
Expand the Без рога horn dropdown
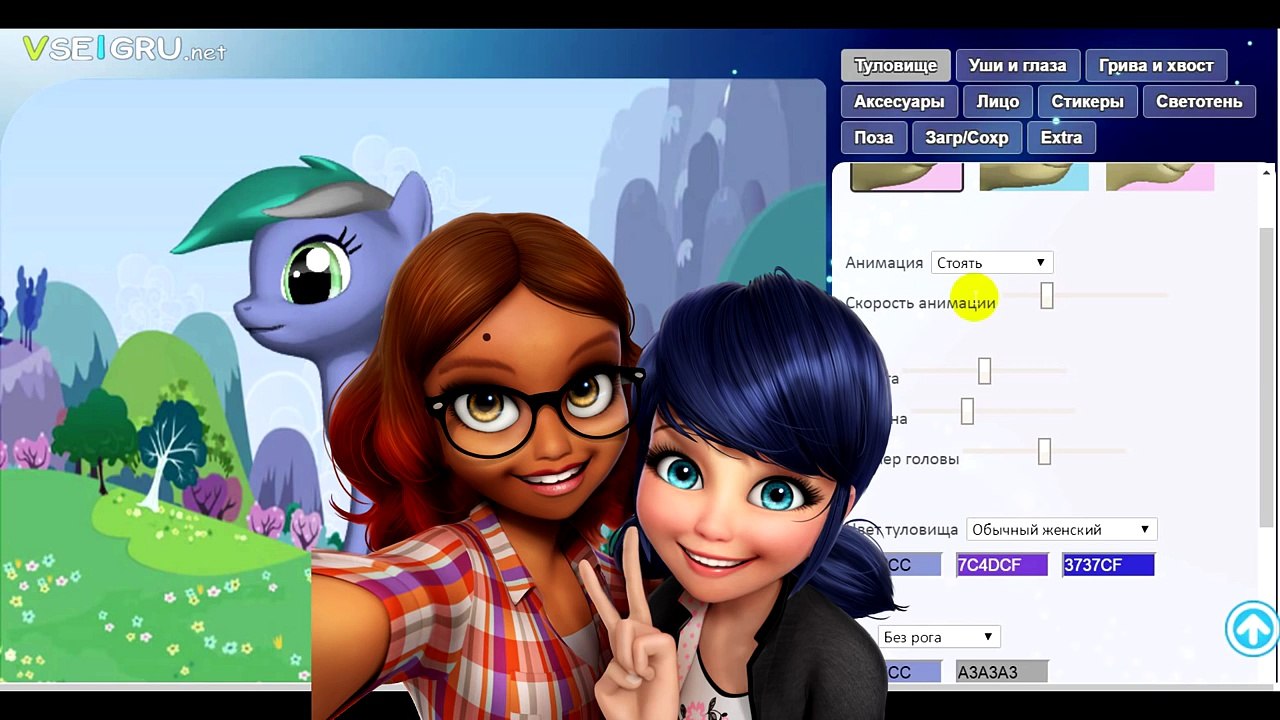pos(939,637)
